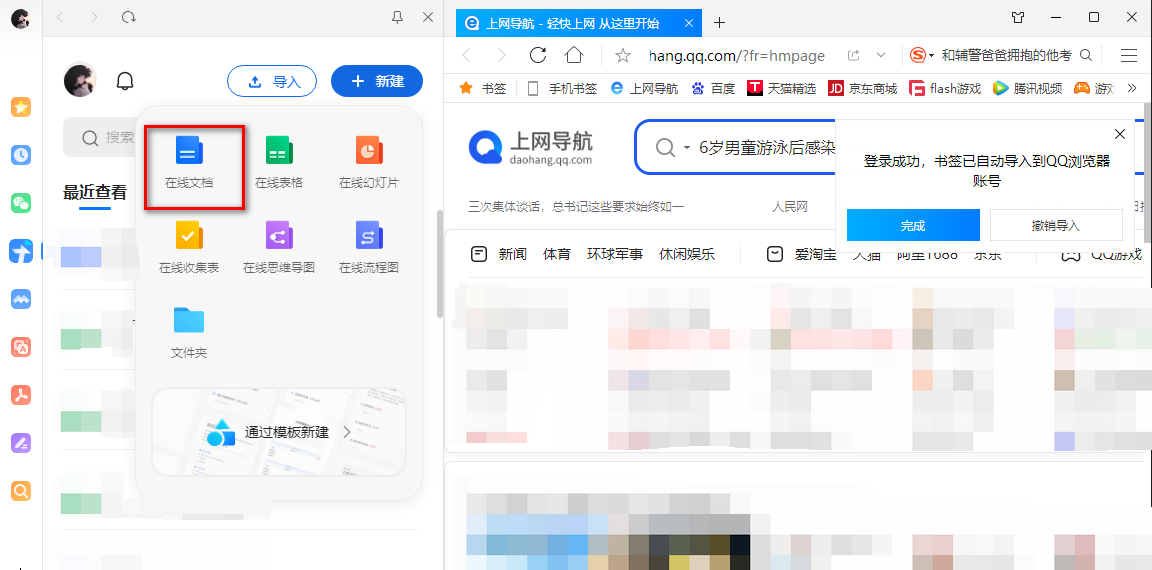The image size is (1152, 570).
Task: Open the browser skin shirt icon
Action: 1018,17
